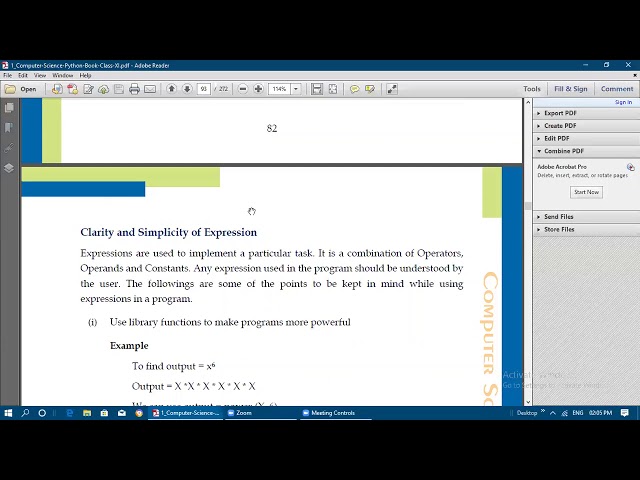Open the page thumbnails panel
The height and width of the screenshot is (480, 640).
point(9,108)
